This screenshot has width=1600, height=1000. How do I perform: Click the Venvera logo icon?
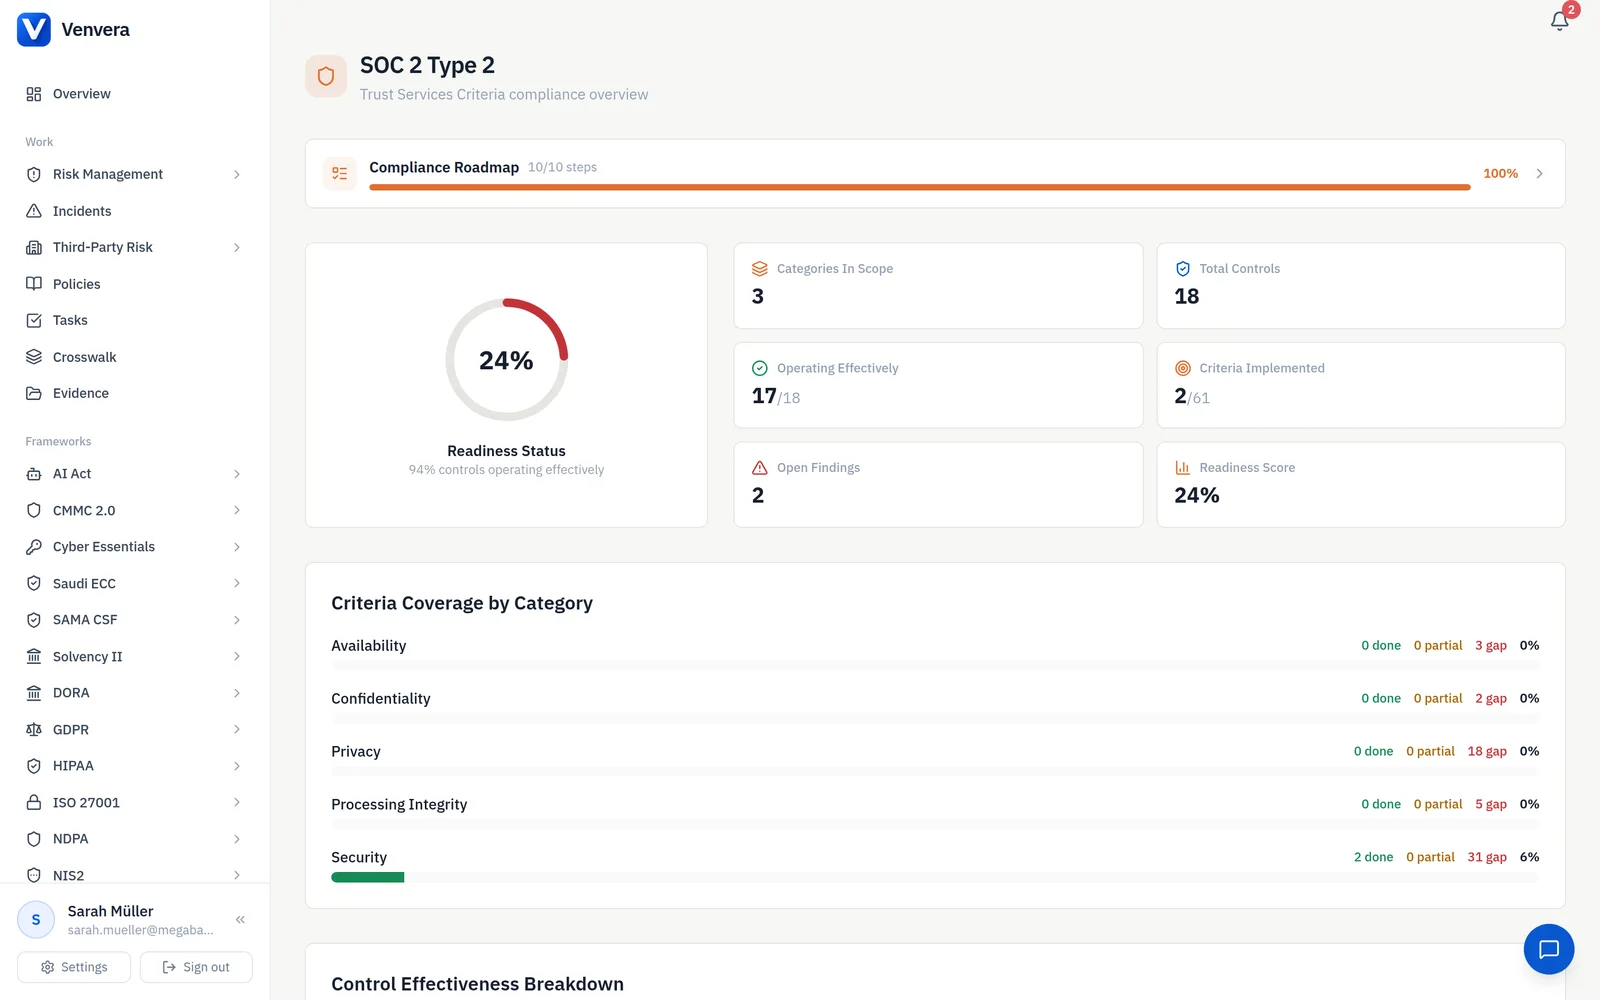[34, 29]
